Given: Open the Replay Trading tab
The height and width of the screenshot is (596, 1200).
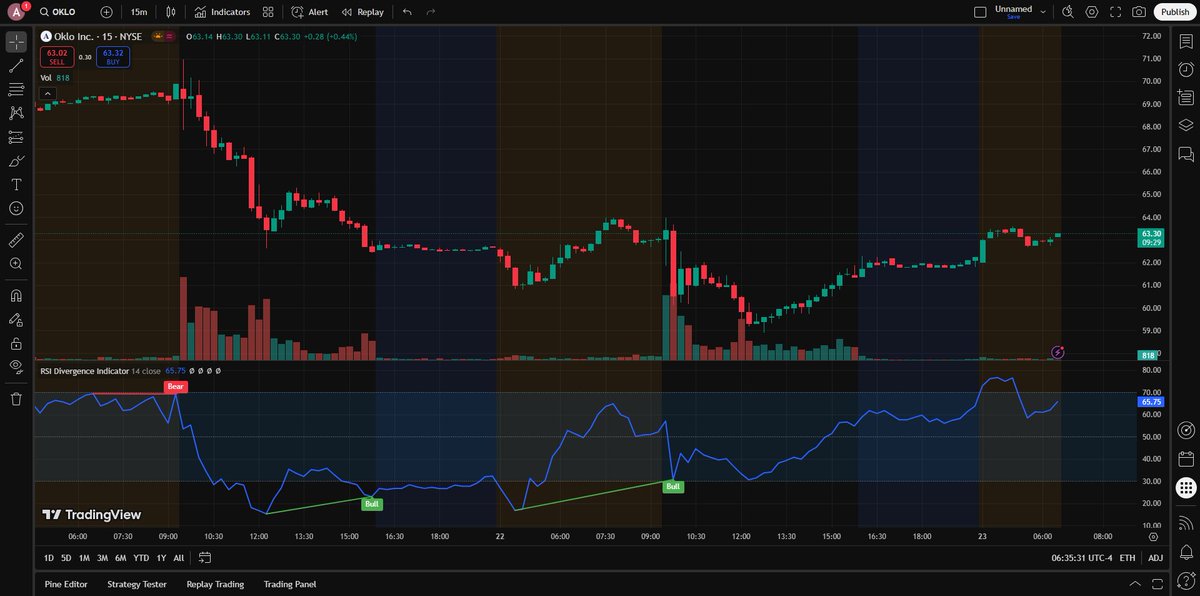Looking at the screenshot, I should (x=215, y=584).
